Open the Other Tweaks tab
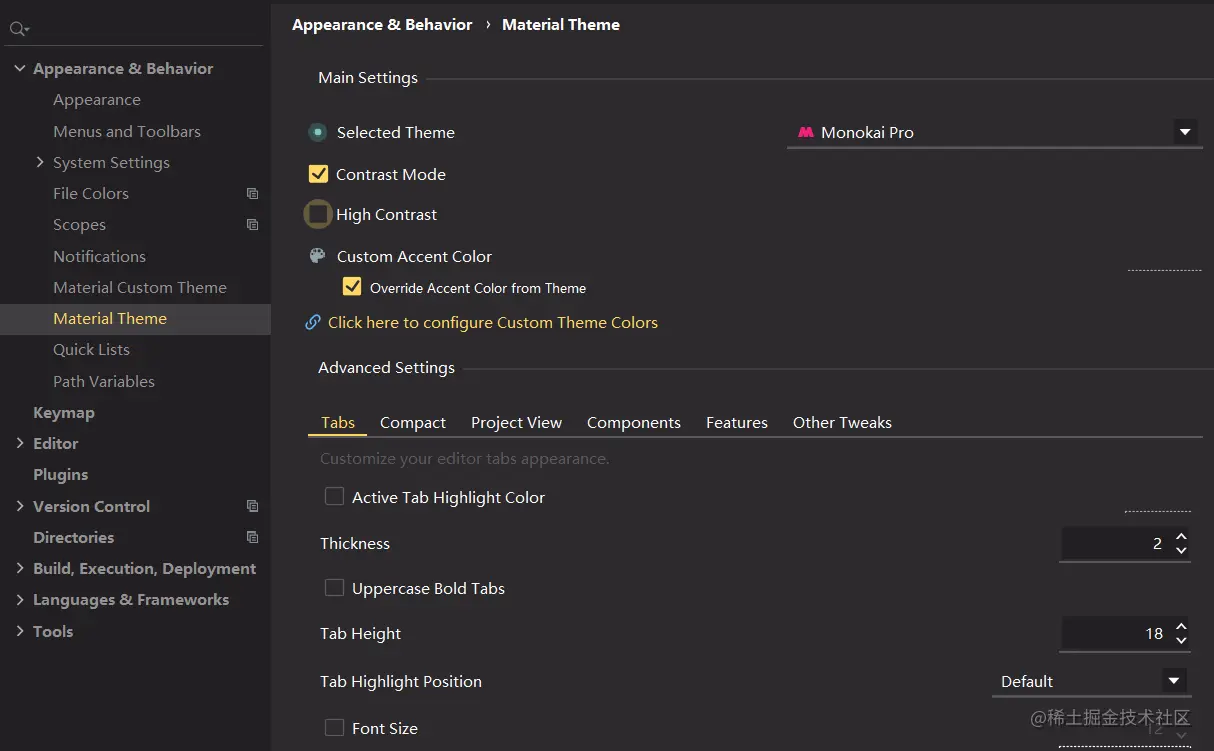1214x751 pixels. (x=842, y=423)
